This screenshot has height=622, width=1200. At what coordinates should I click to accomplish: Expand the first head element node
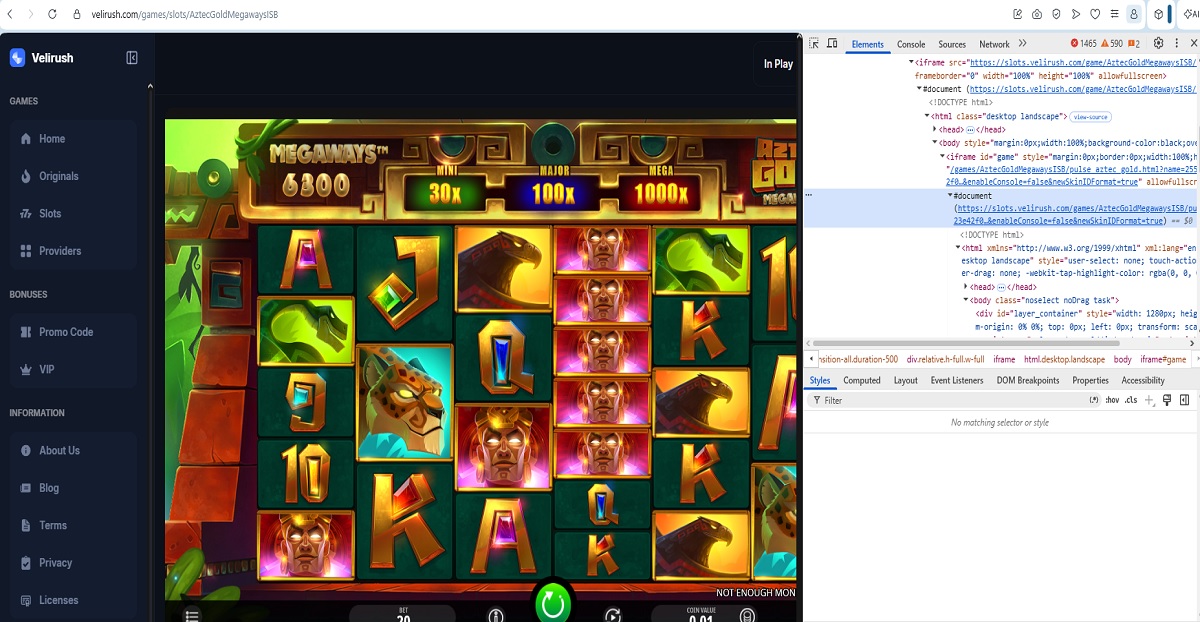click(935, 129)
